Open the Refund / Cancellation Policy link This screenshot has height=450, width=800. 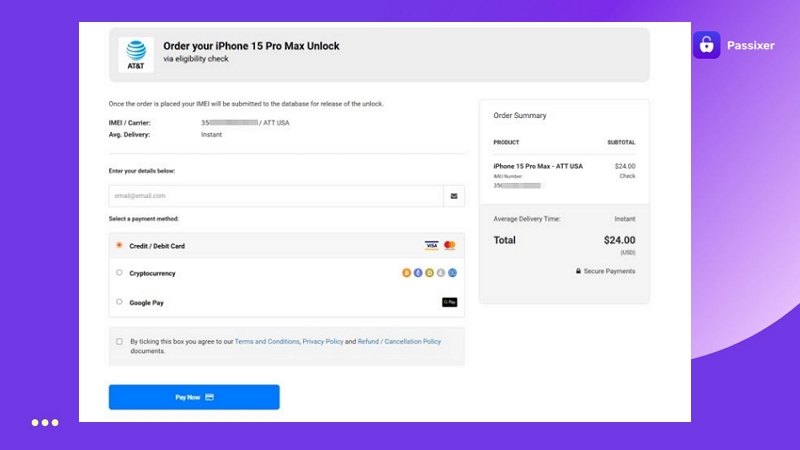(399, 342)
